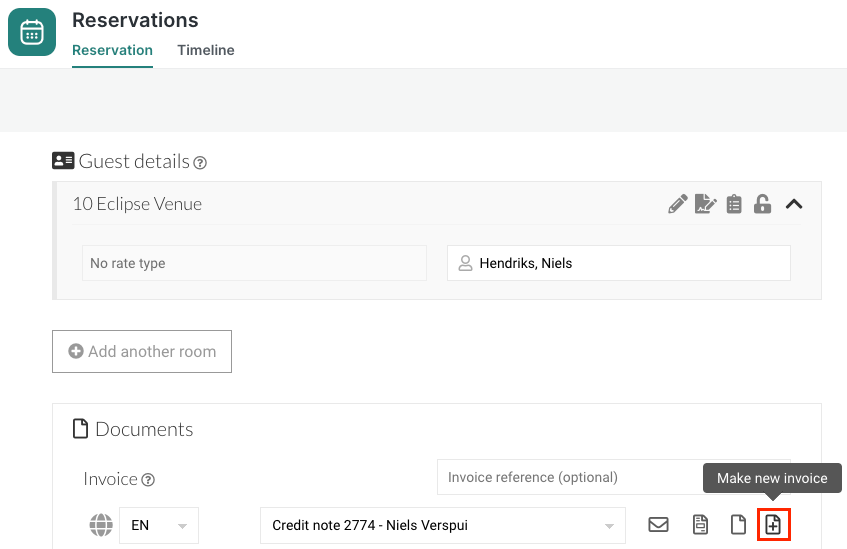Click the contract signing document icon

pos(706,204)
